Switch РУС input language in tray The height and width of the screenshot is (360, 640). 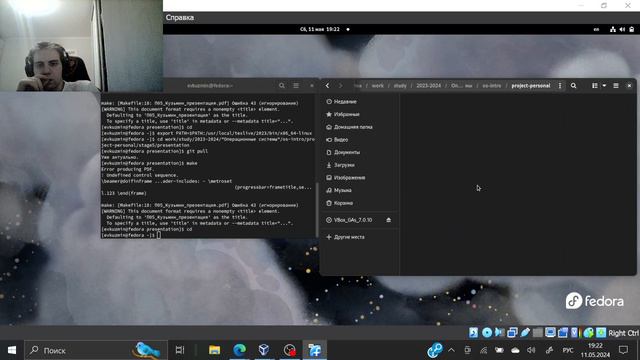[568, 350]
